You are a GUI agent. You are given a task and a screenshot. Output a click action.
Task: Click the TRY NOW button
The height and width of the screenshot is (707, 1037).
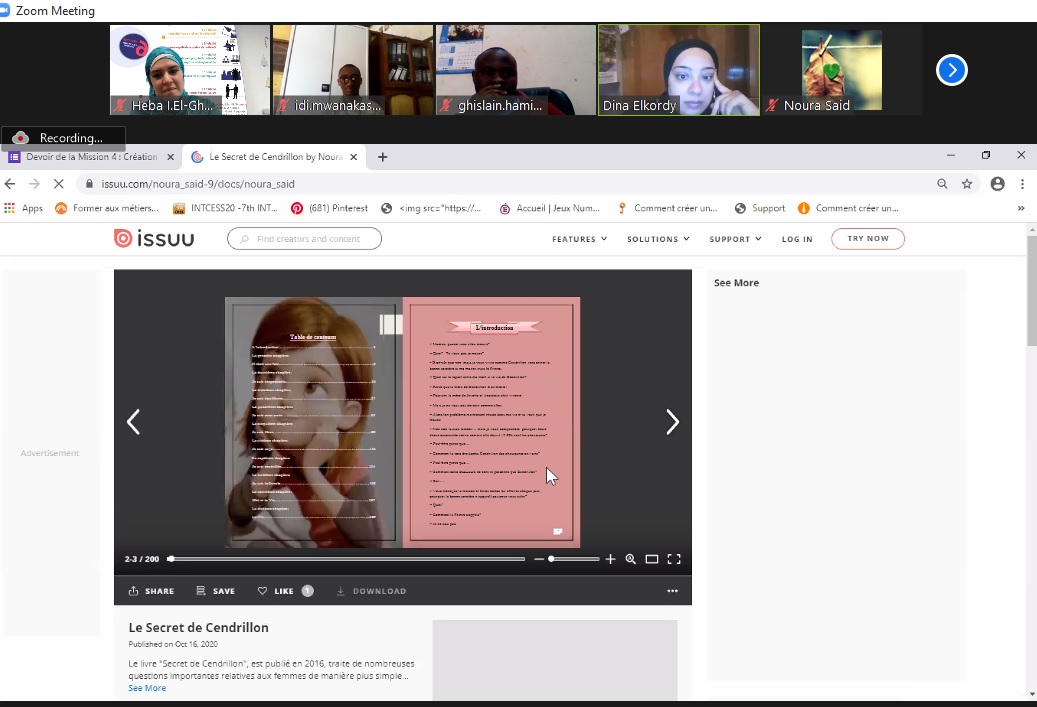[x=867, y=238]
